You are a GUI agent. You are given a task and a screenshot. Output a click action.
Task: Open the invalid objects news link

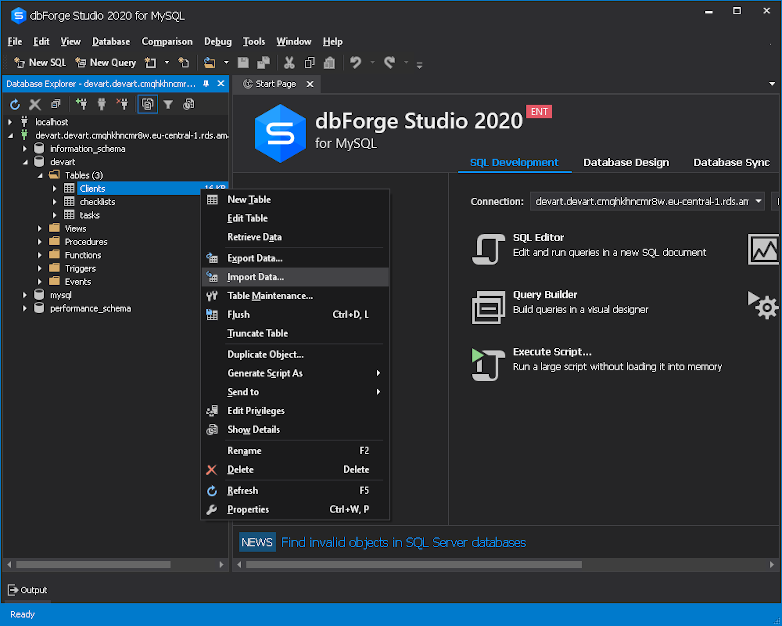click(x=403, y=542)
